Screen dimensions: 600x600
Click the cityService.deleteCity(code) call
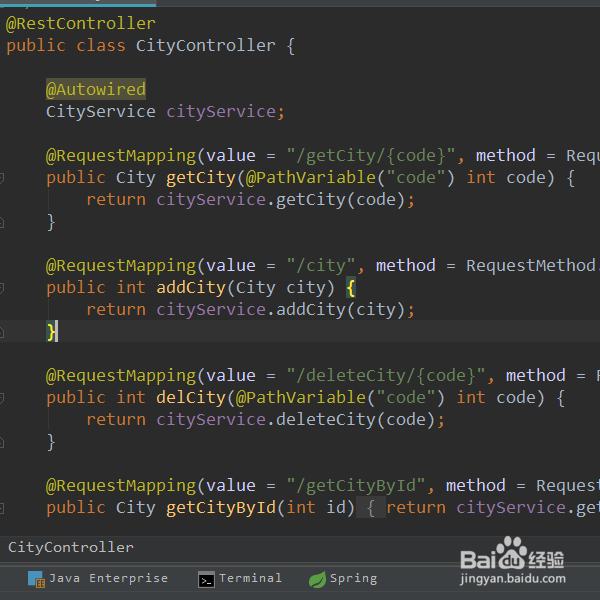click(x=295, y=420)
